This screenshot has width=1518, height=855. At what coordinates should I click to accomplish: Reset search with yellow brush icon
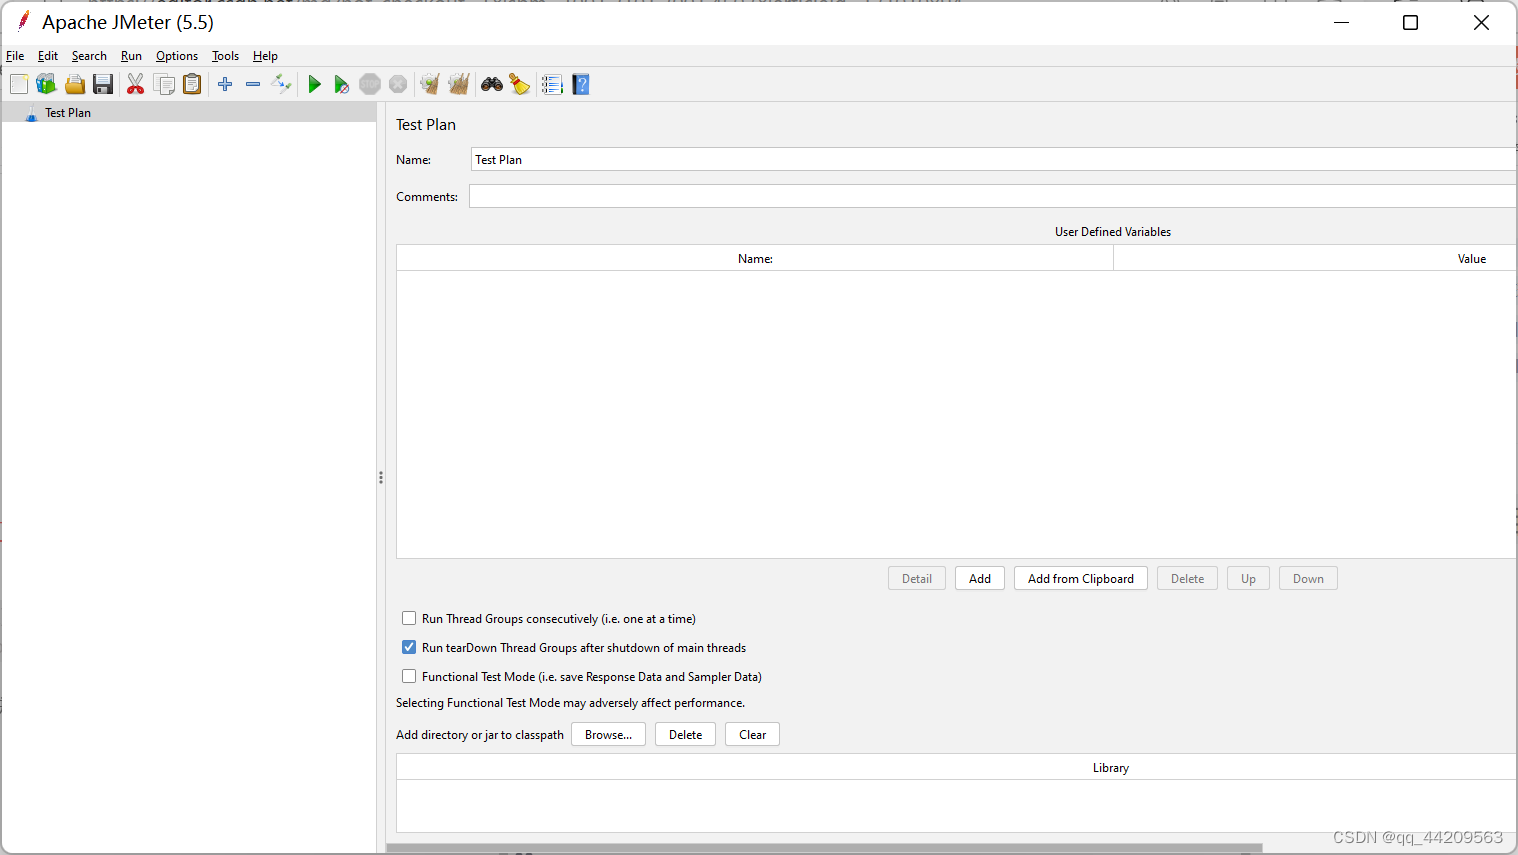click(520, 85)
